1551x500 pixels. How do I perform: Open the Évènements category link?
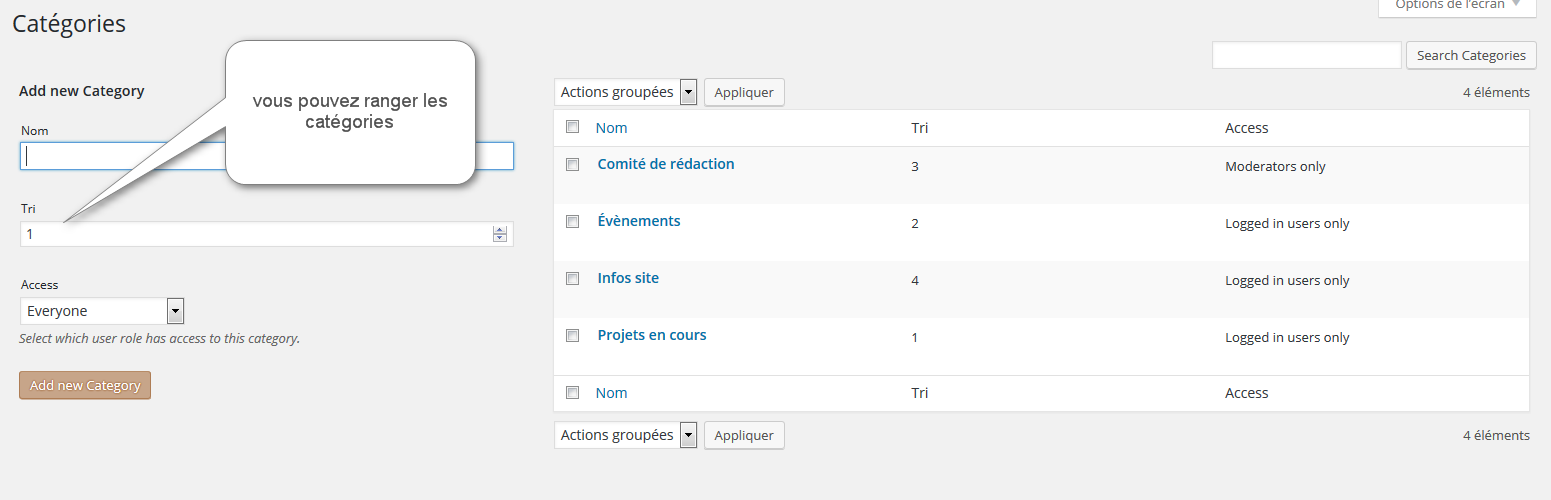coord(639,221)
